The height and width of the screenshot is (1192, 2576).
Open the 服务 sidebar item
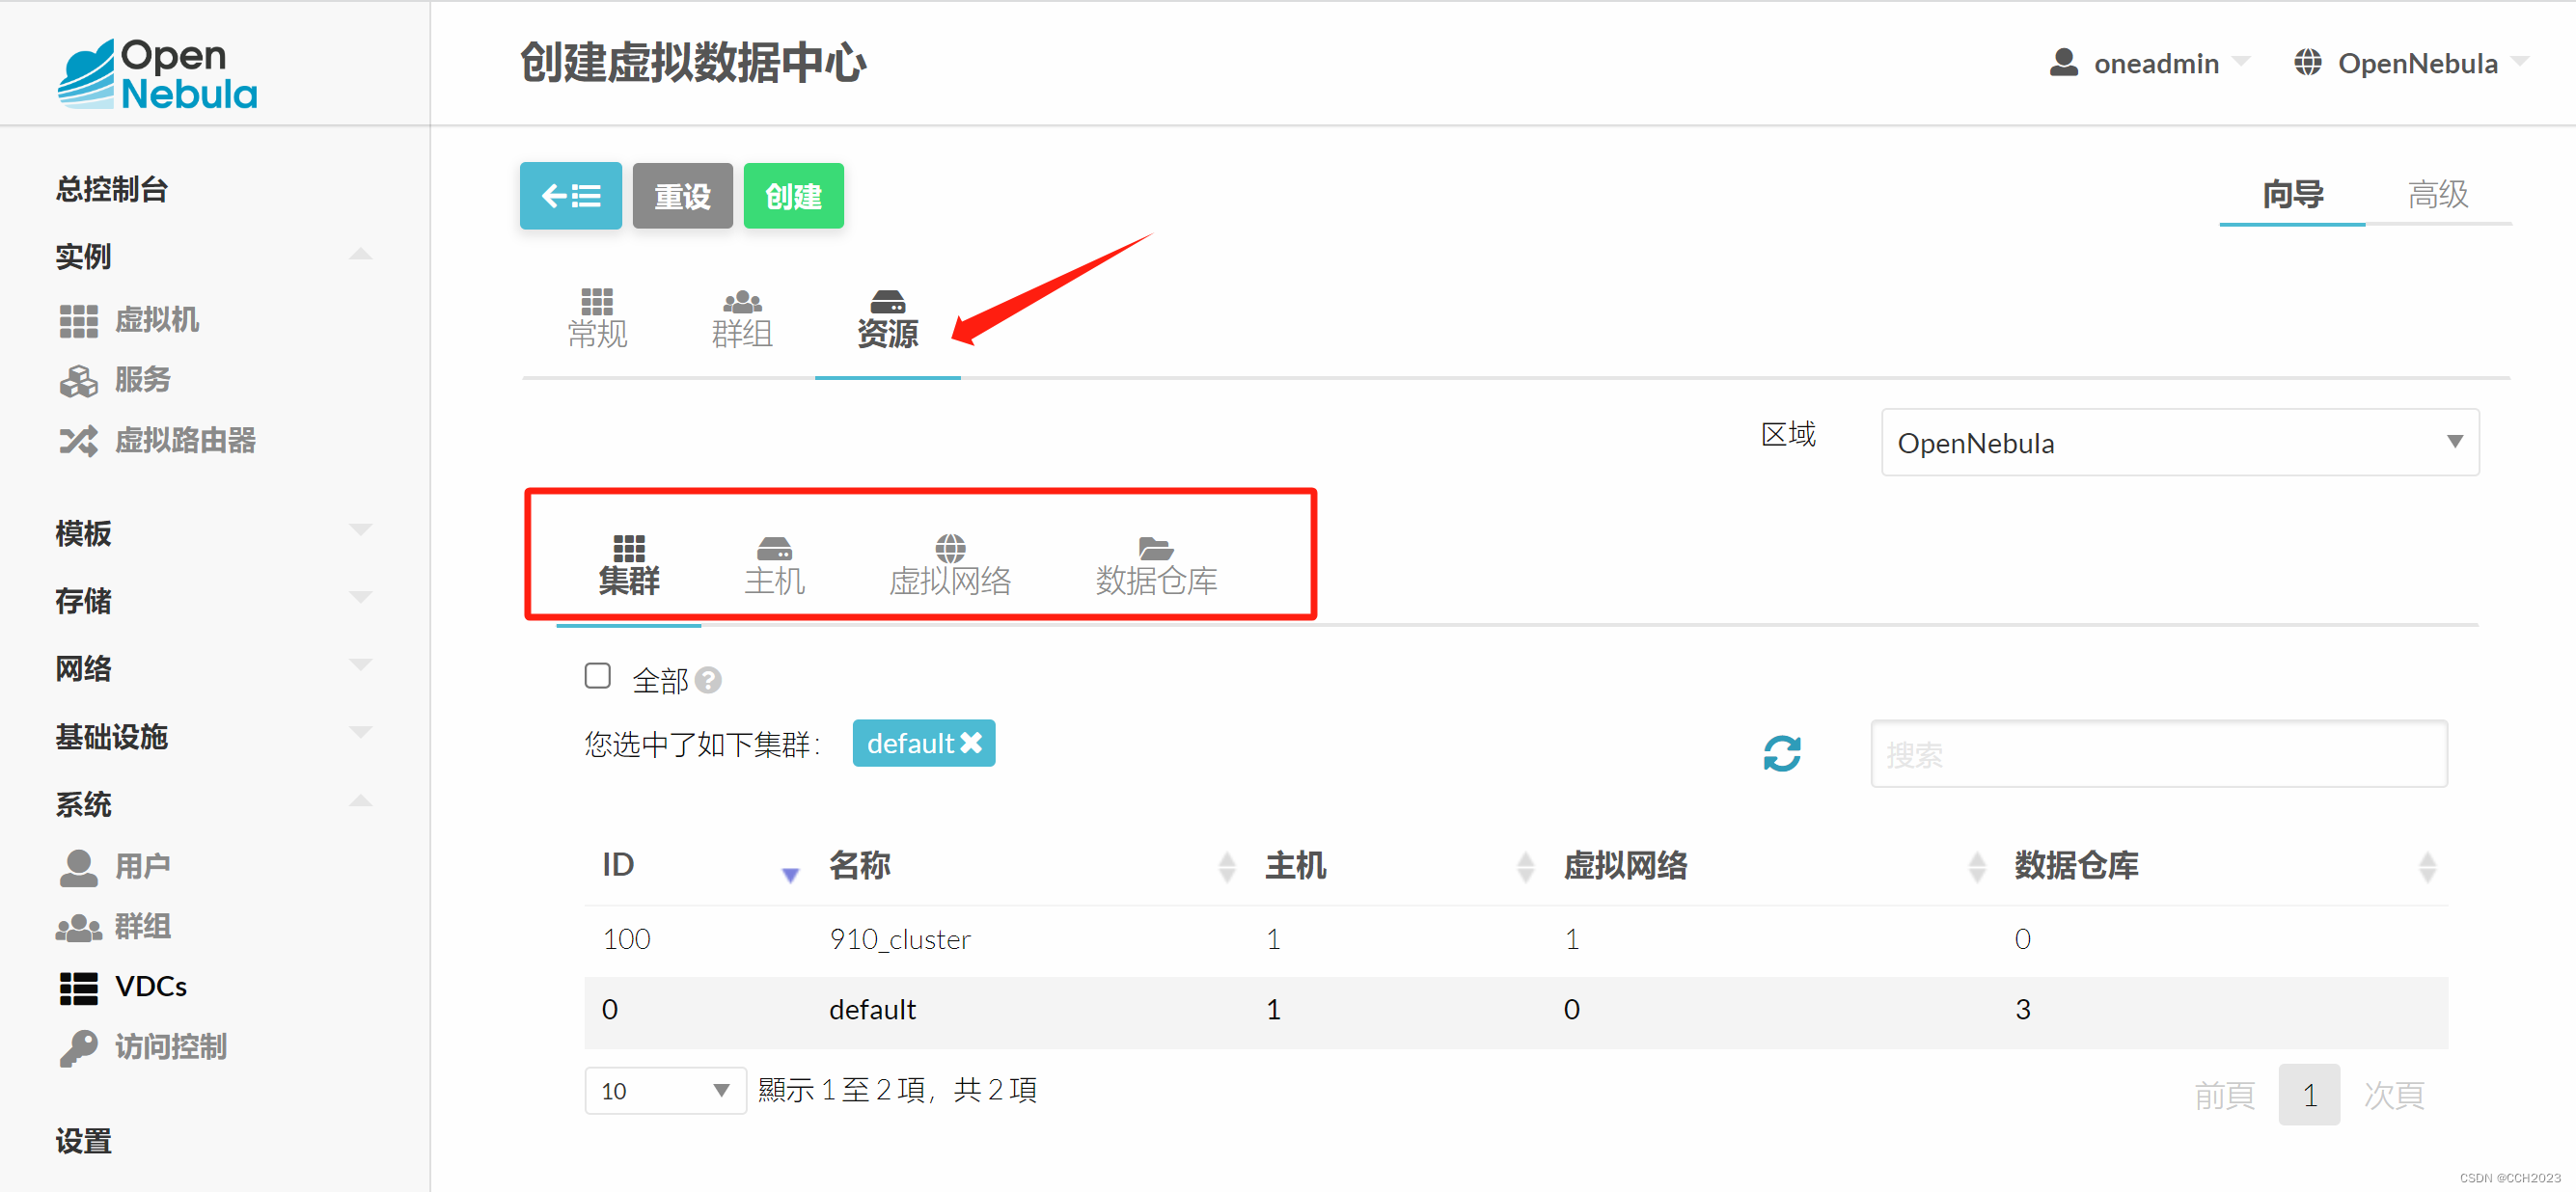(142, 380)
